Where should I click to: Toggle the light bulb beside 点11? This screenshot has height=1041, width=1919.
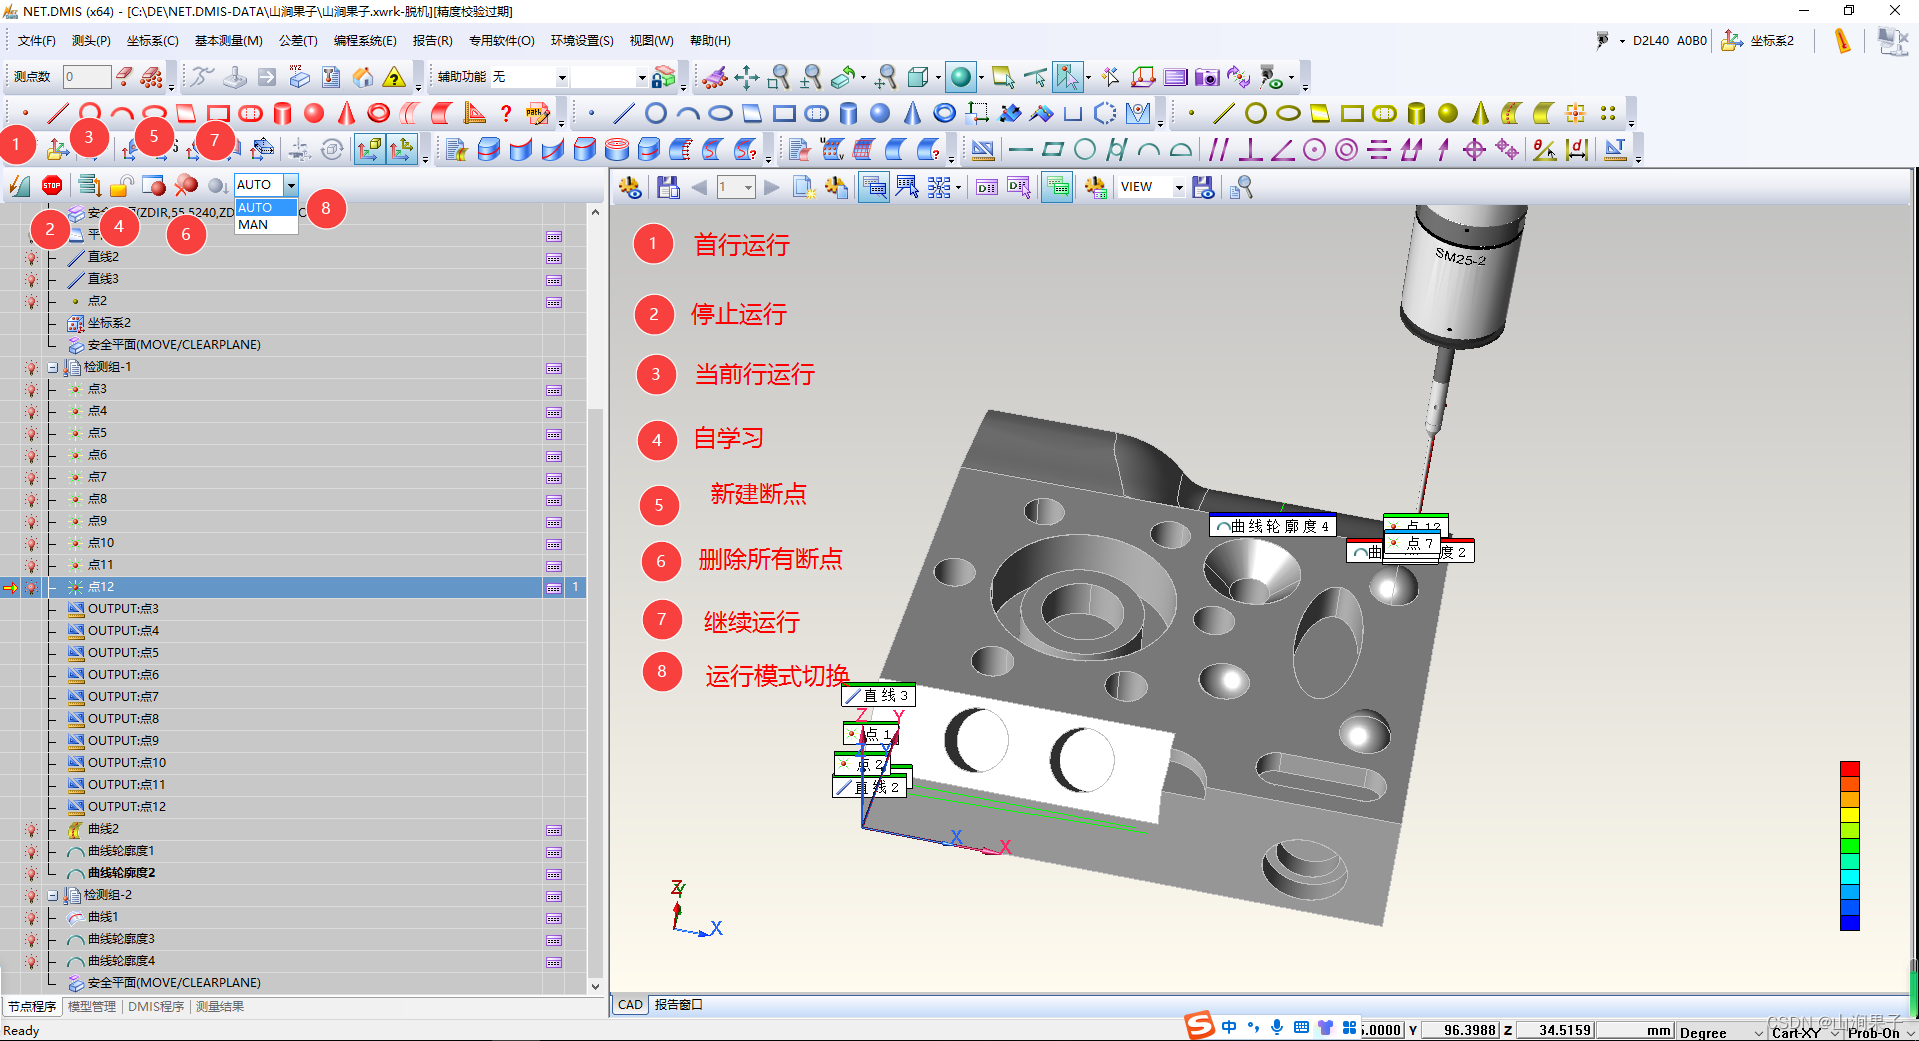coord(32,565)
